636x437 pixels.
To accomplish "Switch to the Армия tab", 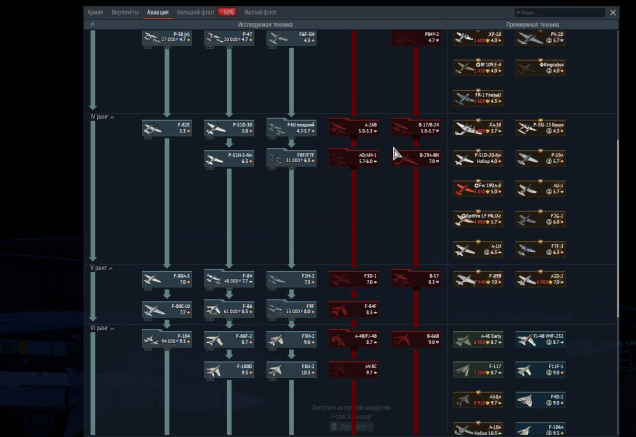I will coord(95,13).
